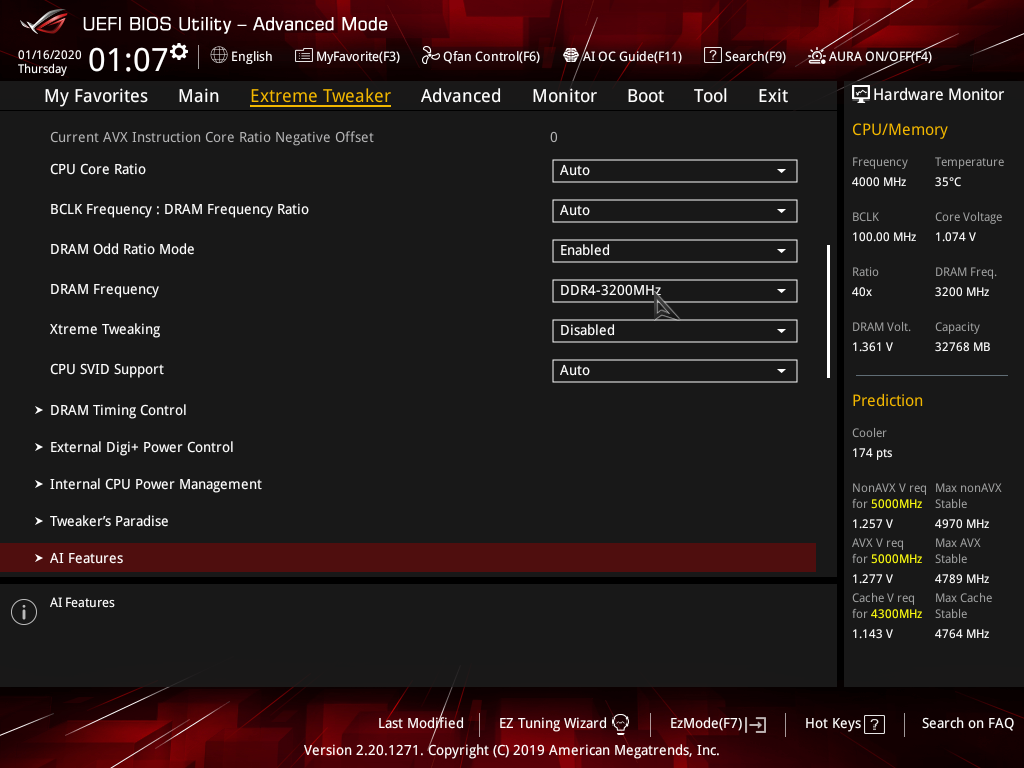
Task: Click the 35°C temperature value
Action: click(x=948, y=182)
